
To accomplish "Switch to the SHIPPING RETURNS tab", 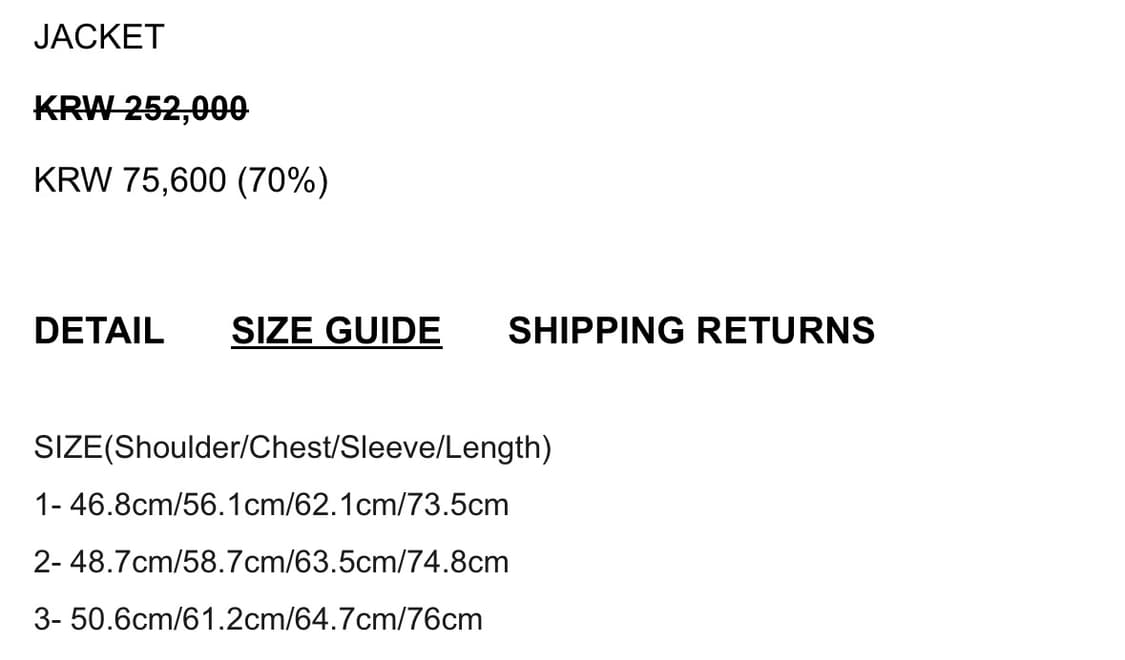I will (692, 331).
